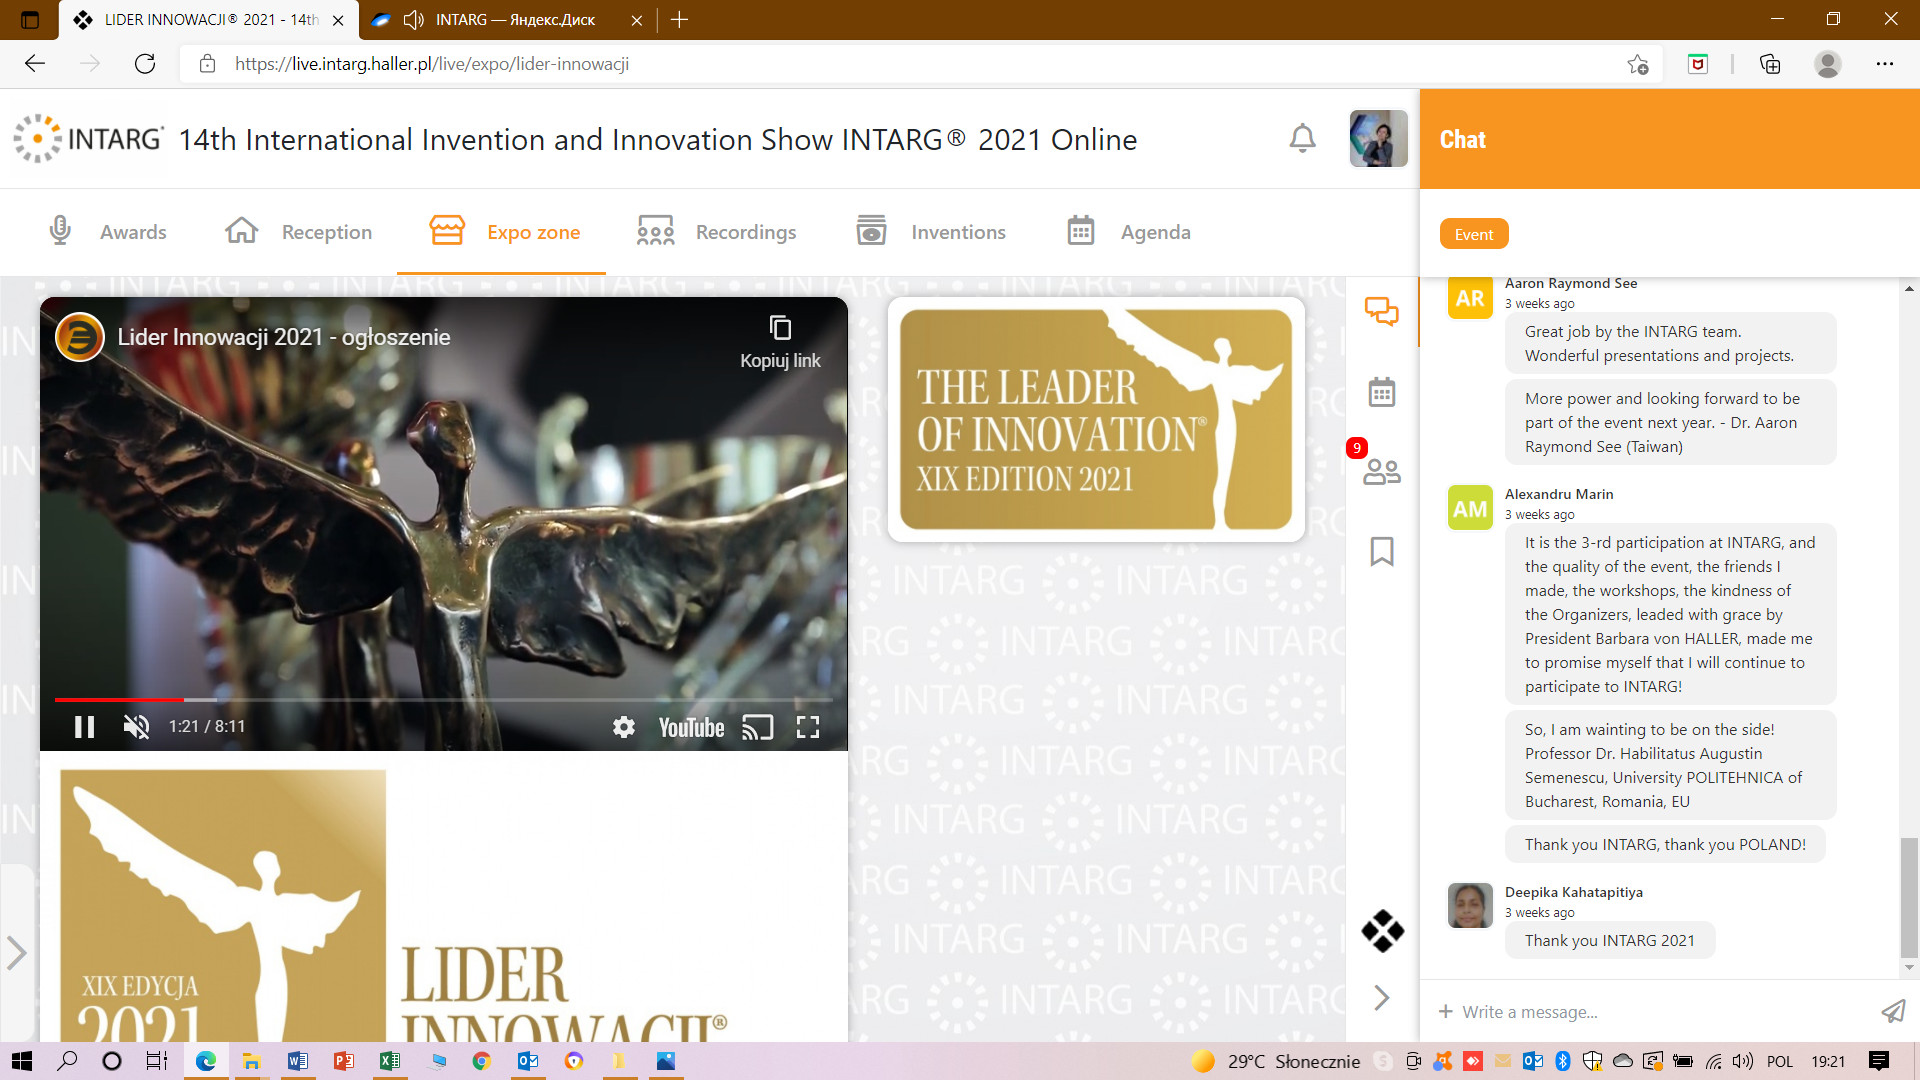
Task: View the Agenda tab
Action: click(x=1128, y=232)
